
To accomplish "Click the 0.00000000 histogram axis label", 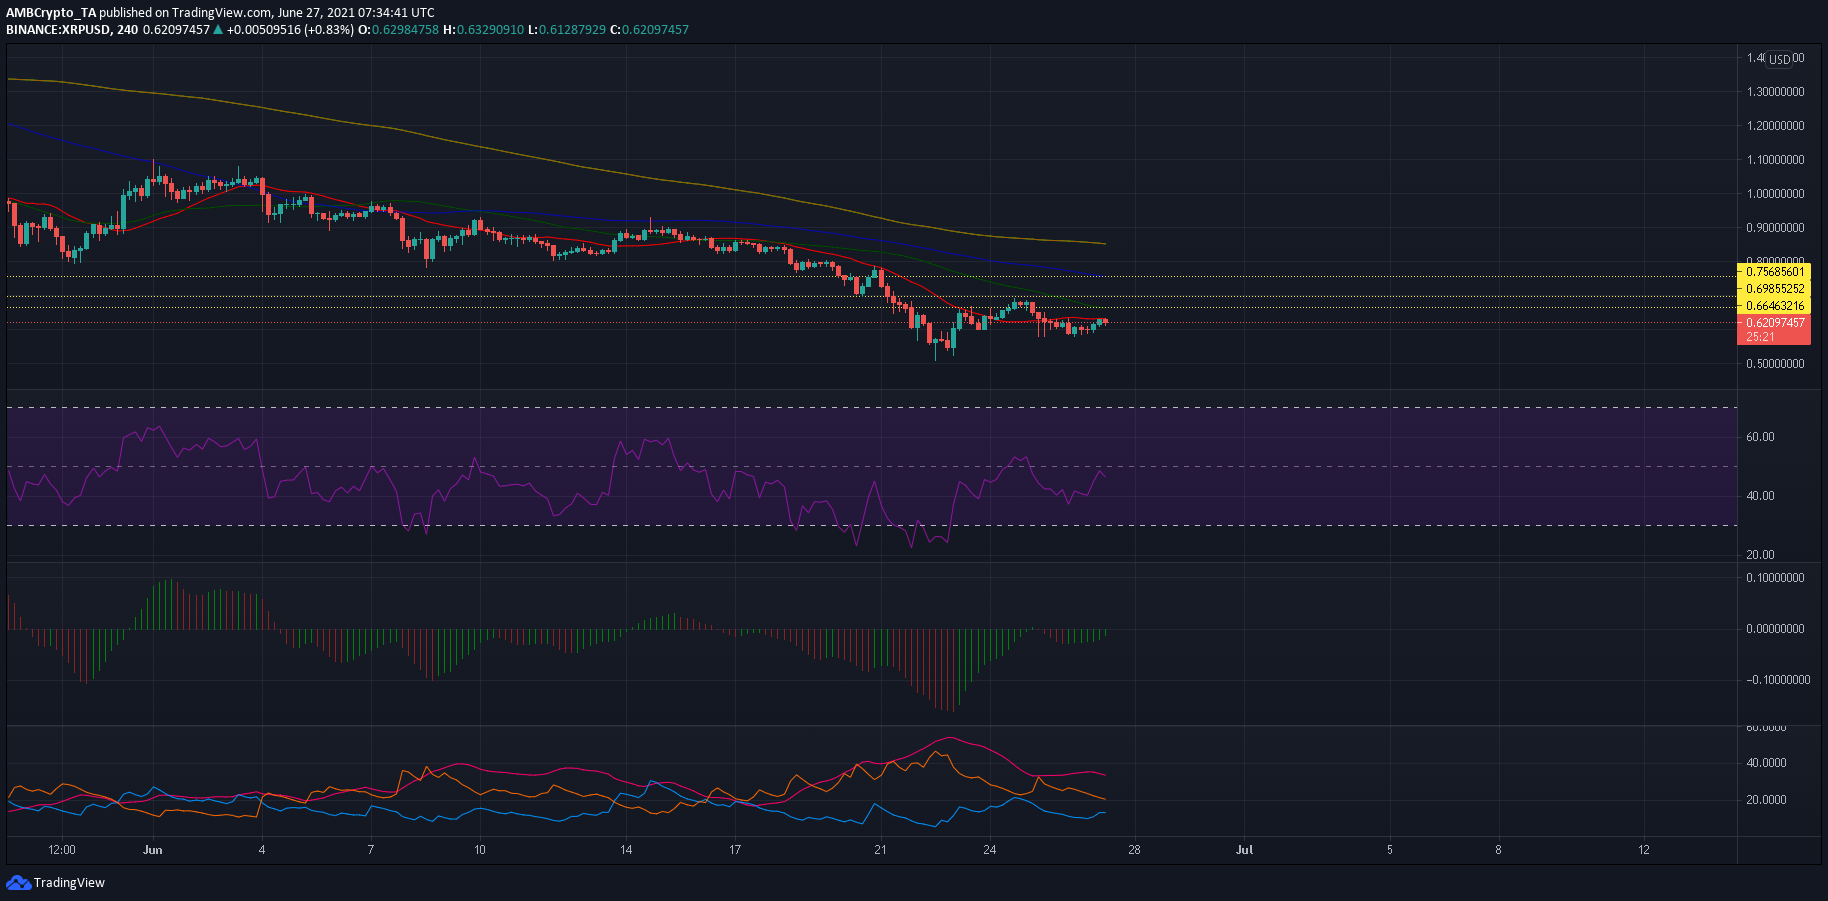I will pos(1775,629).
